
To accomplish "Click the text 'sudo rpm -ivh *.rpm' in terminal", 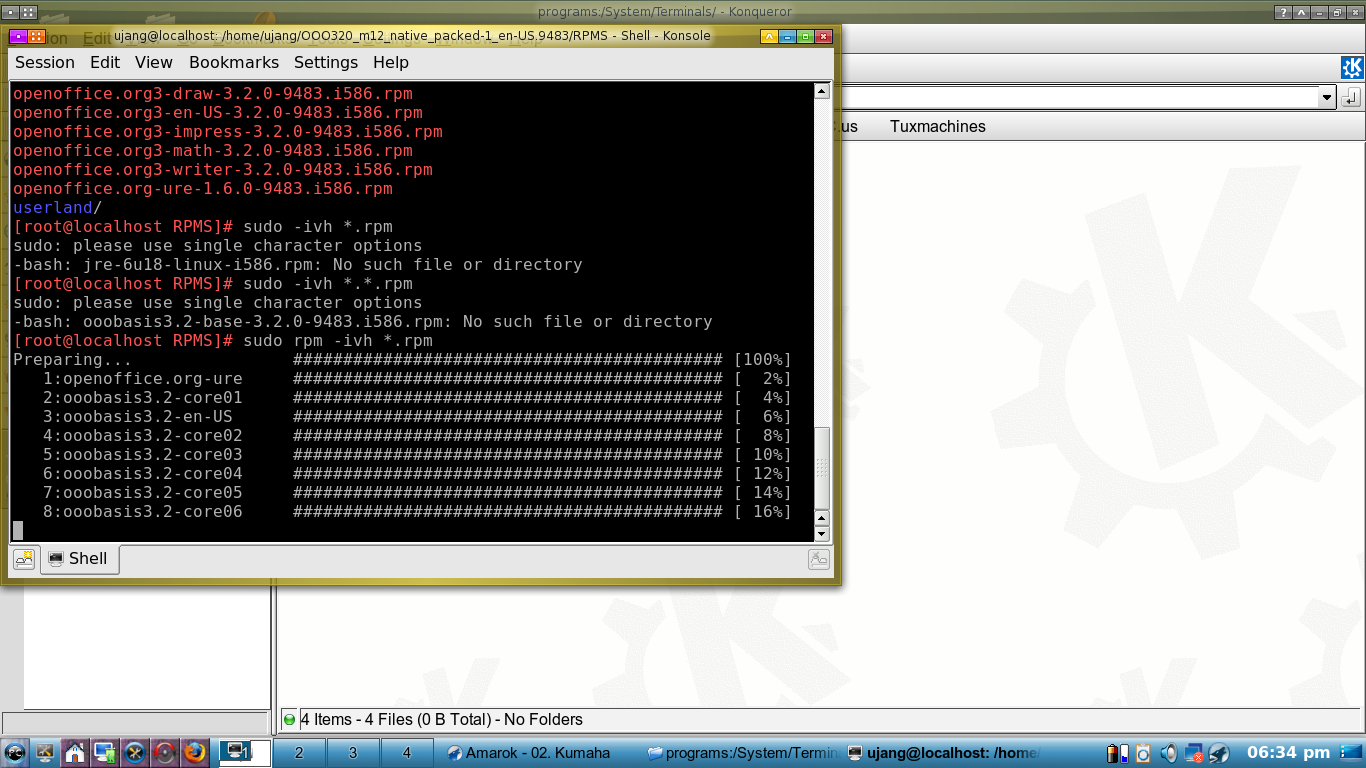I will tap(338, 341).
